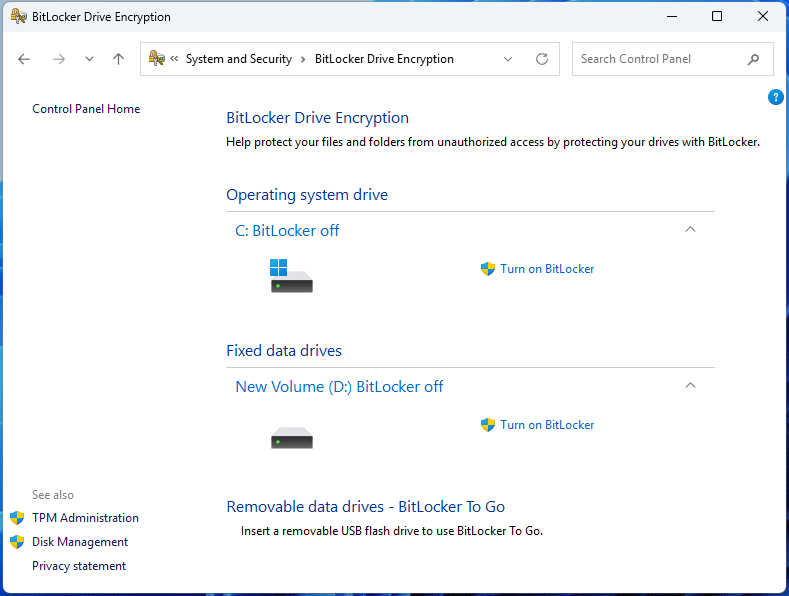Refresh the Control Panel page
The width and height of the screenshot is (789, 596).
click(x=542, y=59)
